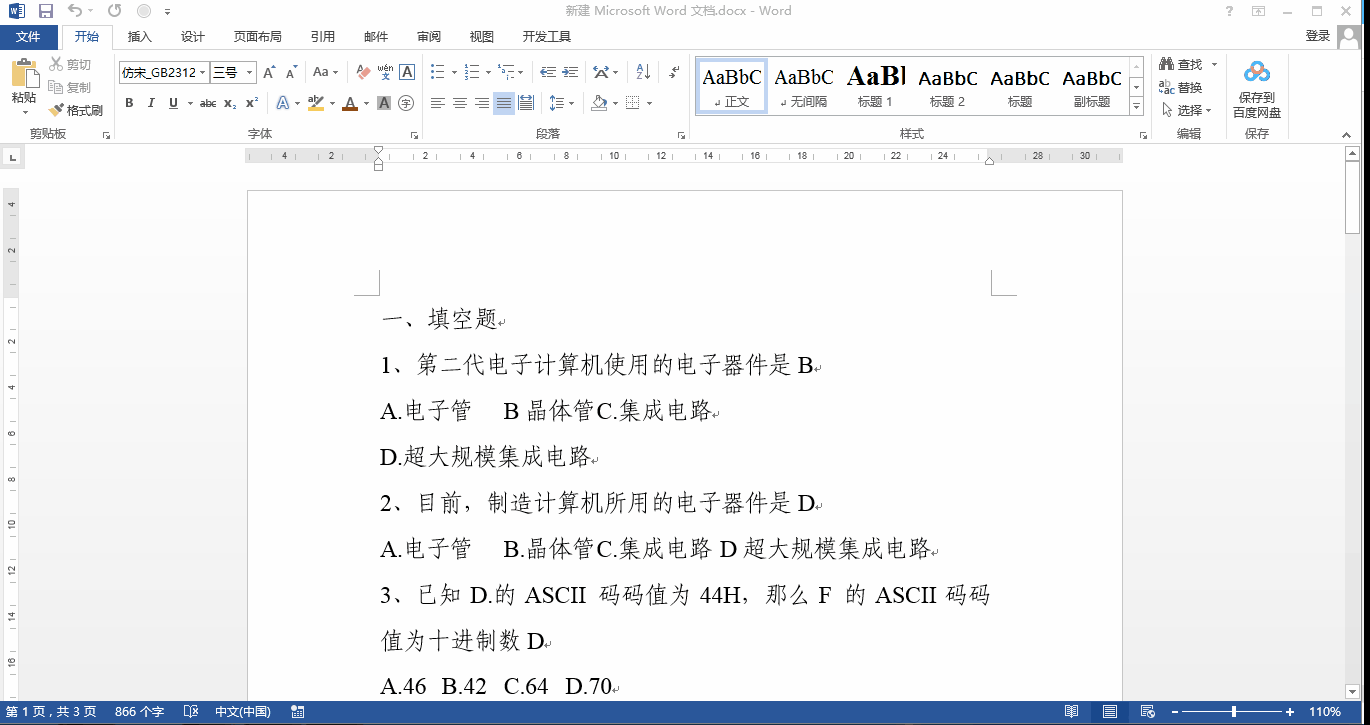Switch to the Insert (插入) tab

coord(140,37)
